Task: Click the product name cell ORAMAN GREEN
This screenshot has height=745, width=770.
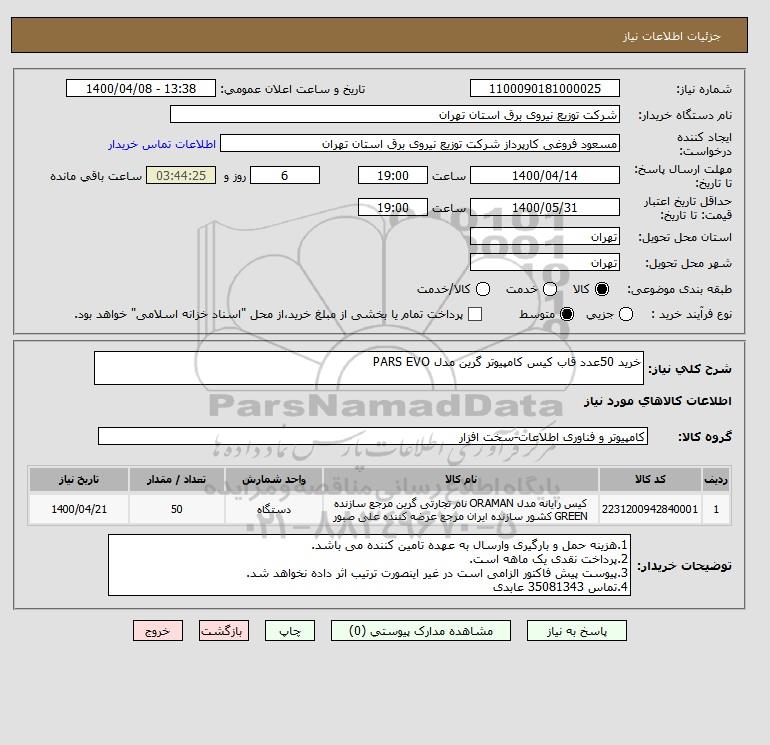Action: click(x=461, y=509)
